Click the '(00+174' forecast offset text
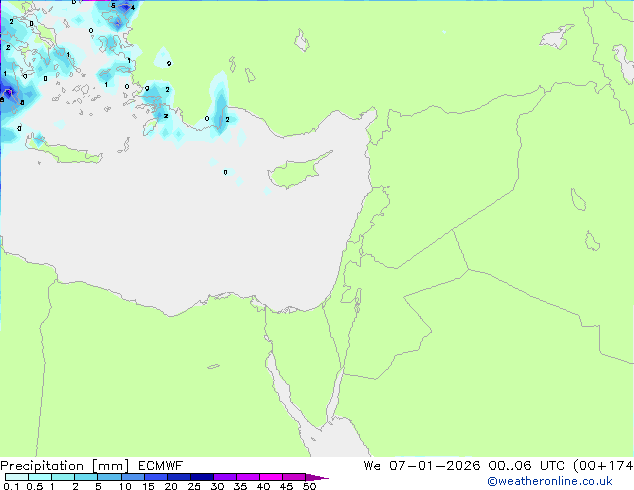634x490 pixels. [x=603, y=466]
